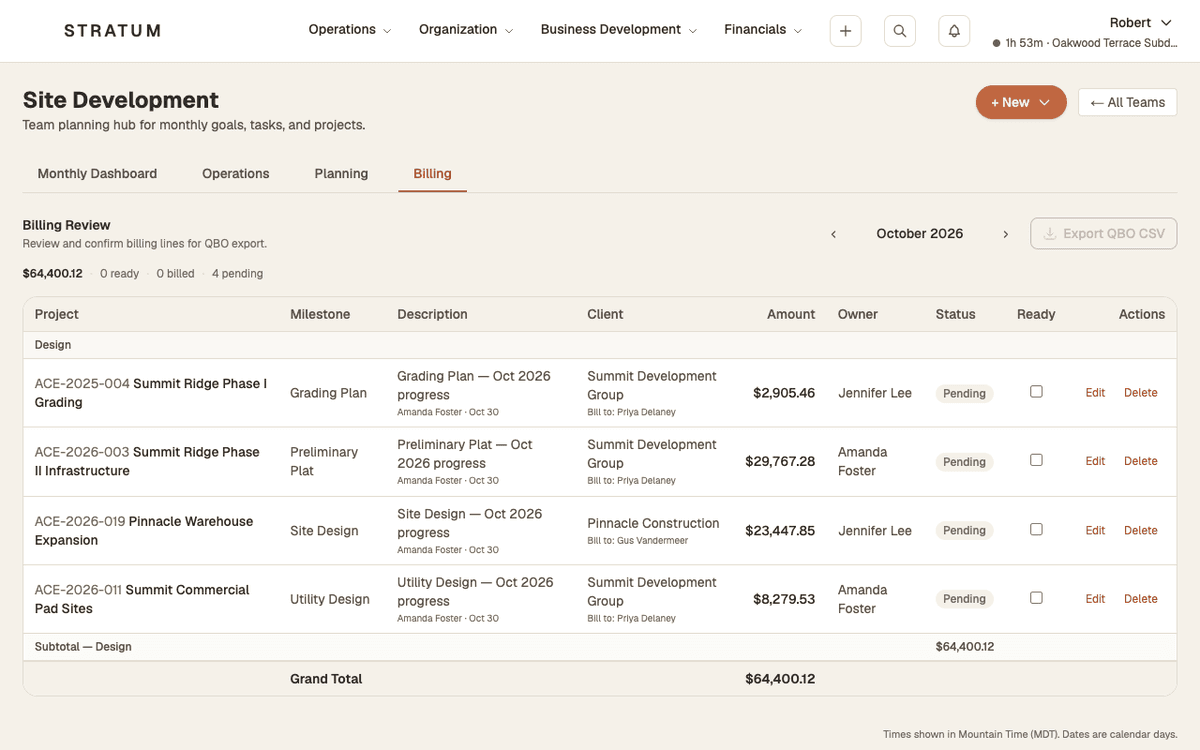
Task: Open the Planning tab
Action: [341, 174]
